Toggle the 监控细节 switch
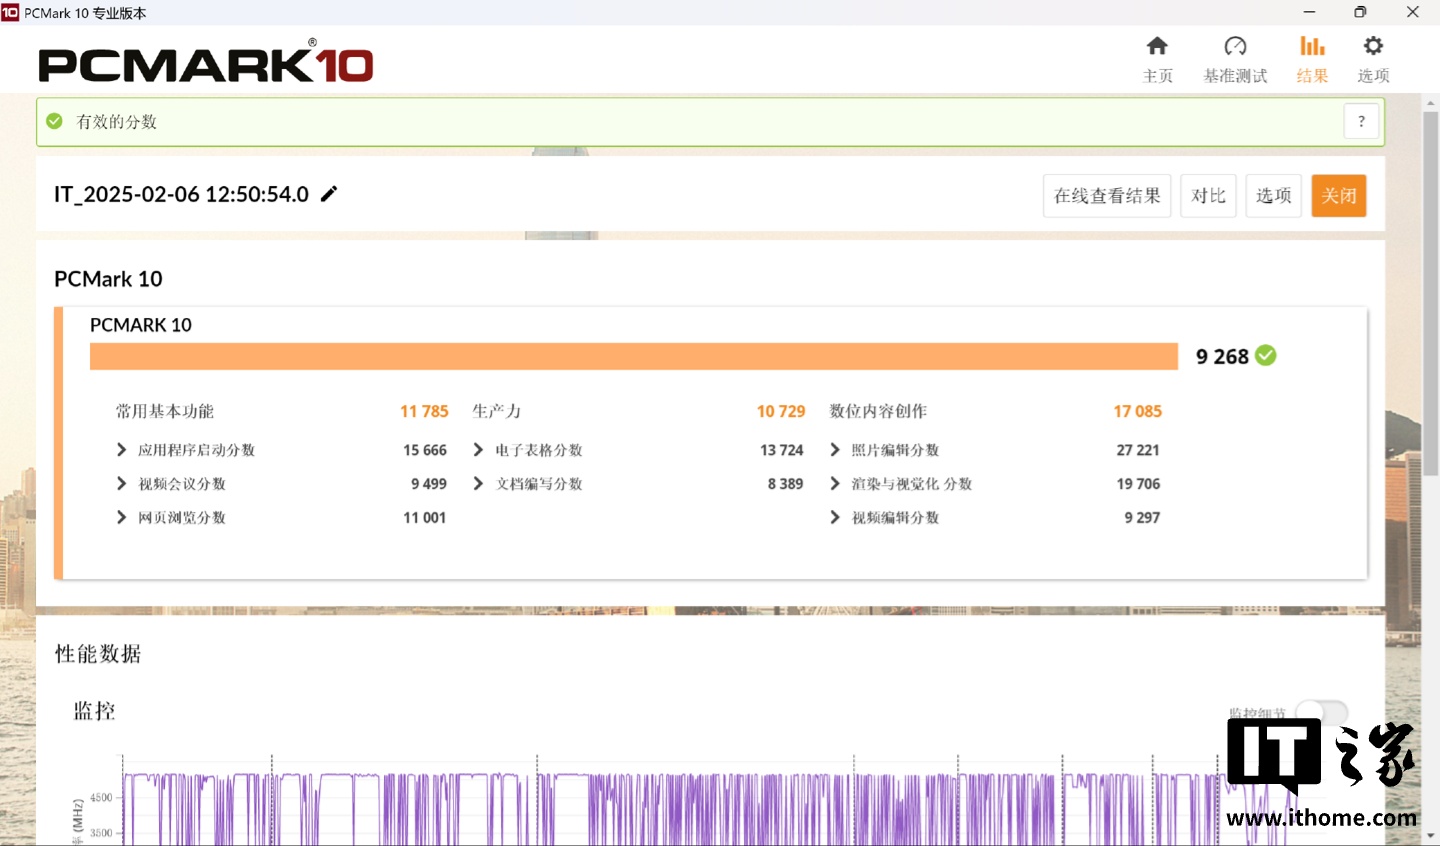Screen dimensions: 1440x846 point(1322,713)
